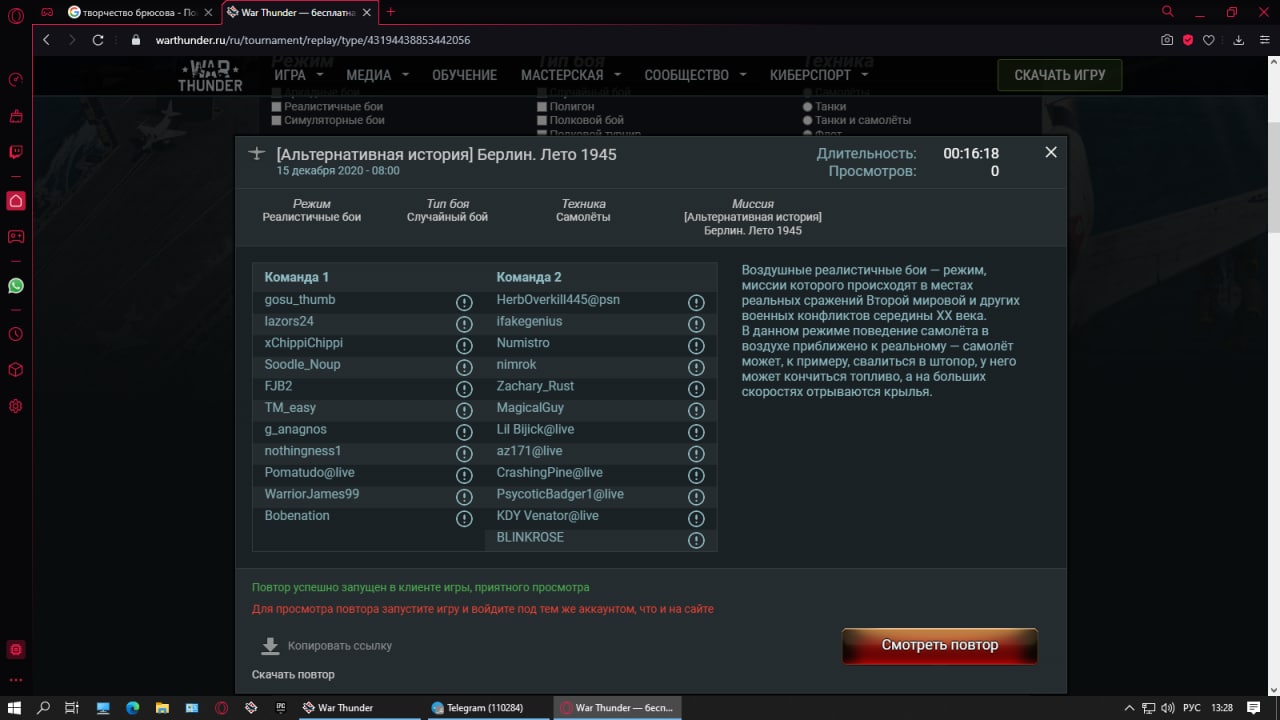Click the report icon for nothingness1
This screenshot has height=720, width=1280.
464,454
